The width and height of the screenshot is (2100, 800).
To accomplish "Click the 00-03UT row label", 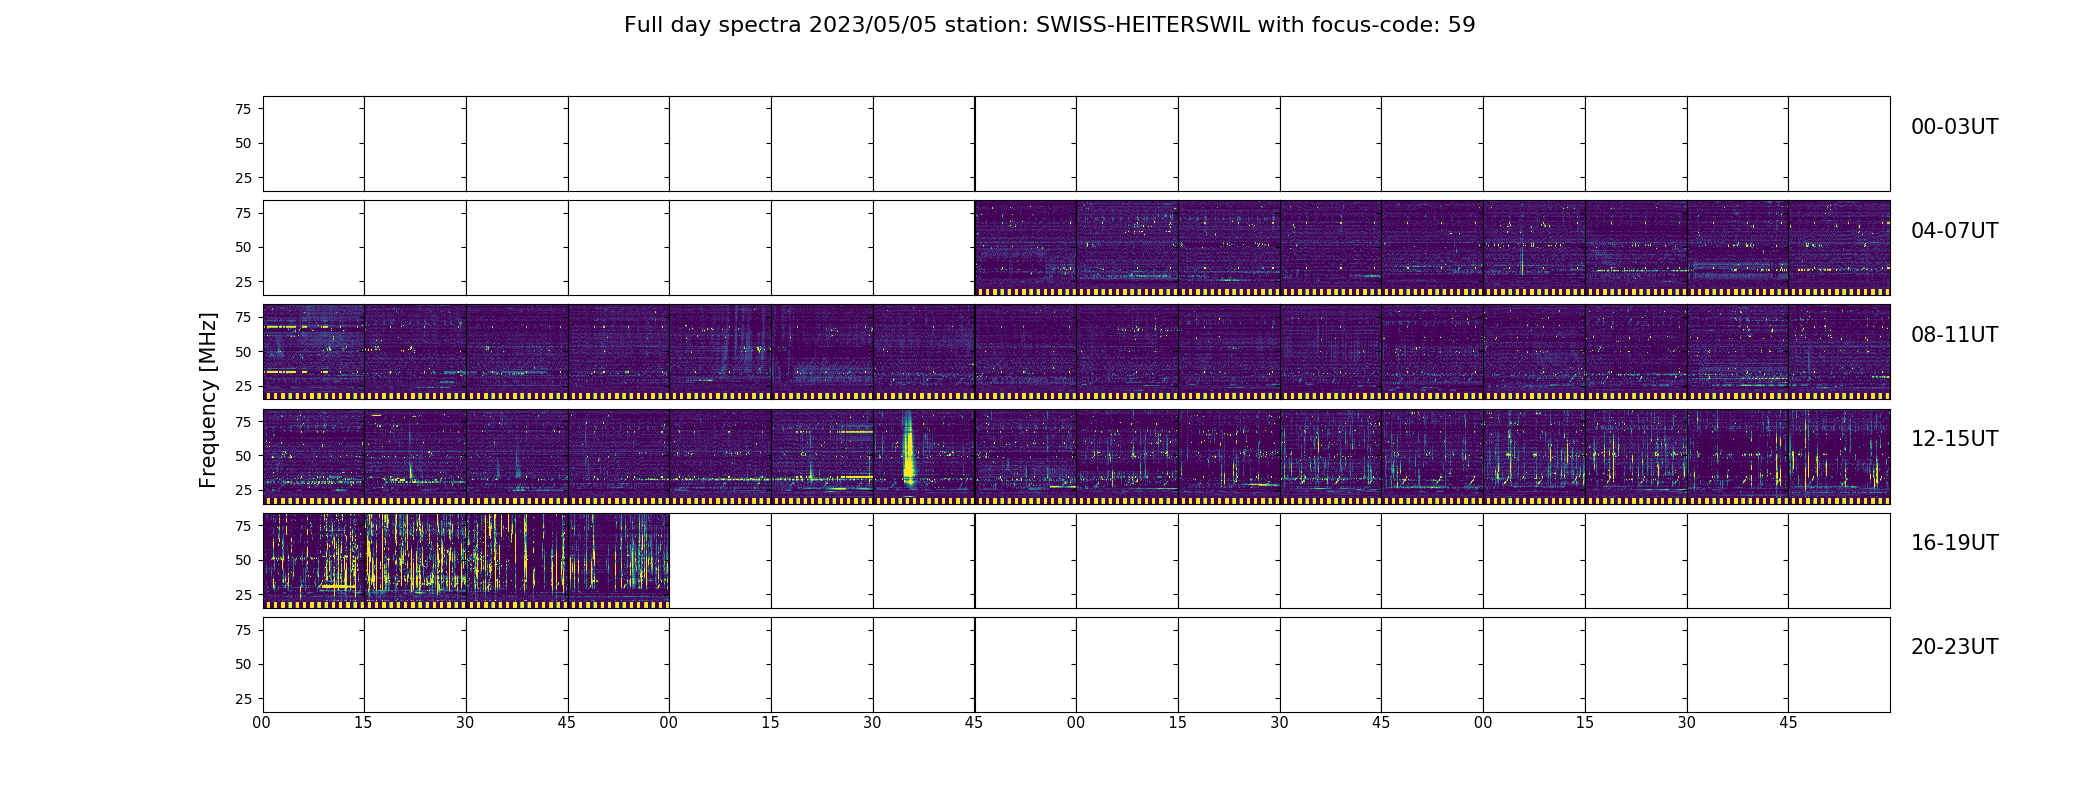I will click(x=1954, y=127).
